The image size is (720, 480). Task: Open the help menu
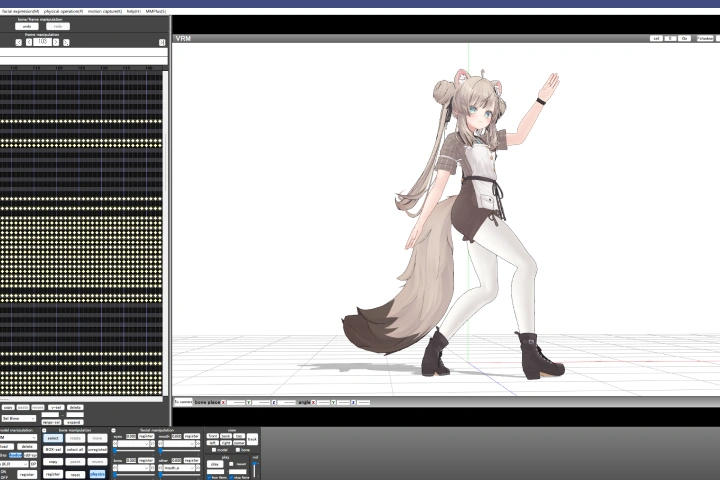pyautogui.click(x=134, y=11)
